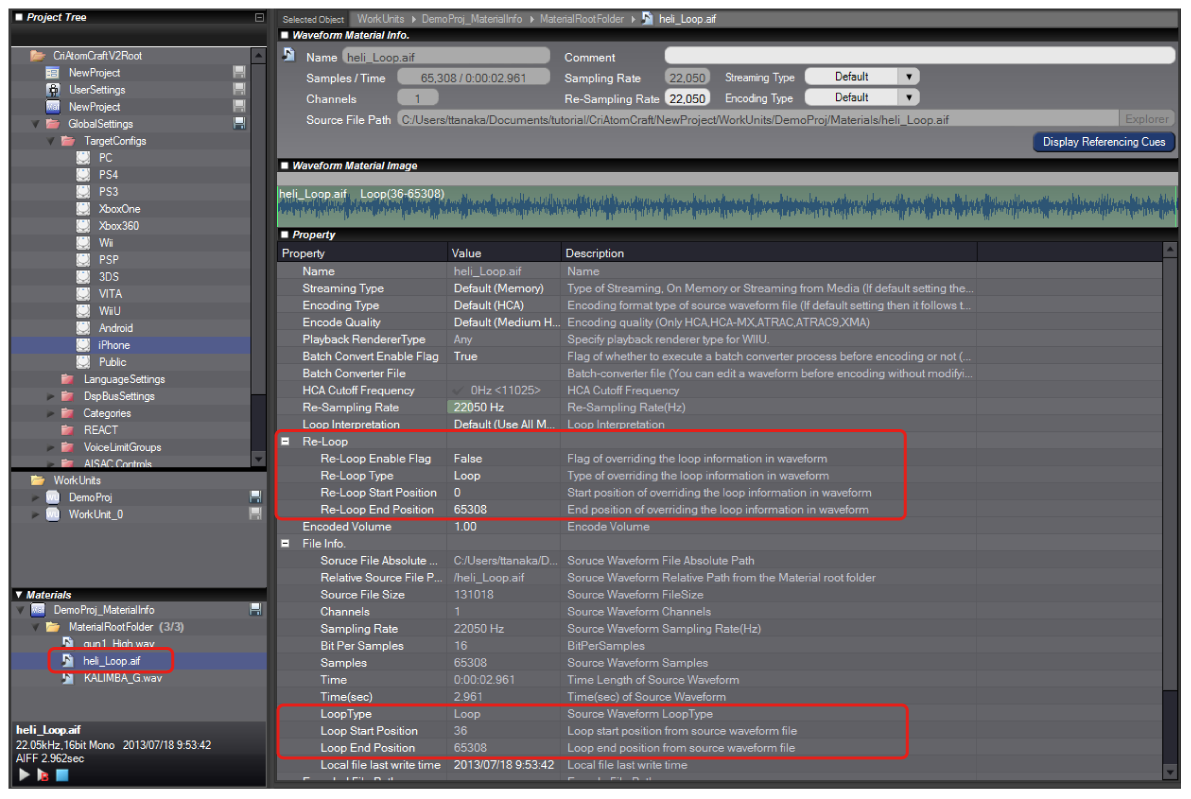Click the play-with-B preview icon
1191x799 pixels.
[43, 775]
